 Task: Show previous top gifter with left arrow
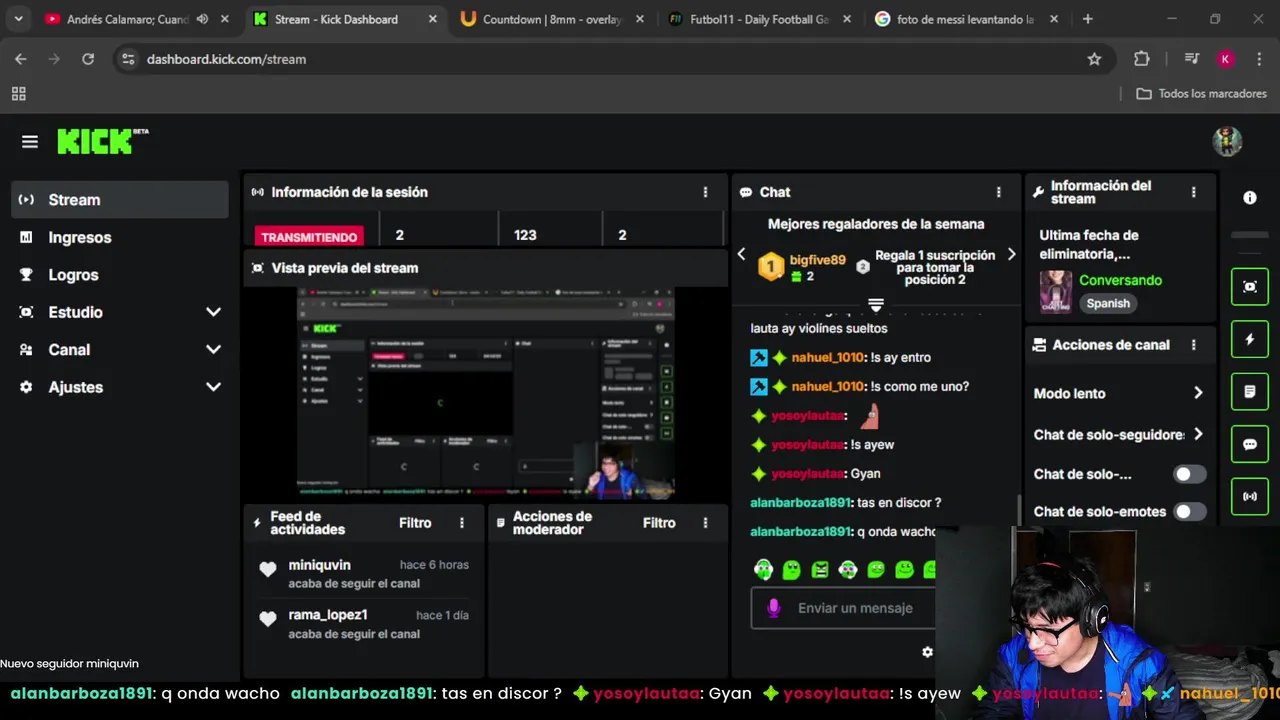[x=741, y=254]
